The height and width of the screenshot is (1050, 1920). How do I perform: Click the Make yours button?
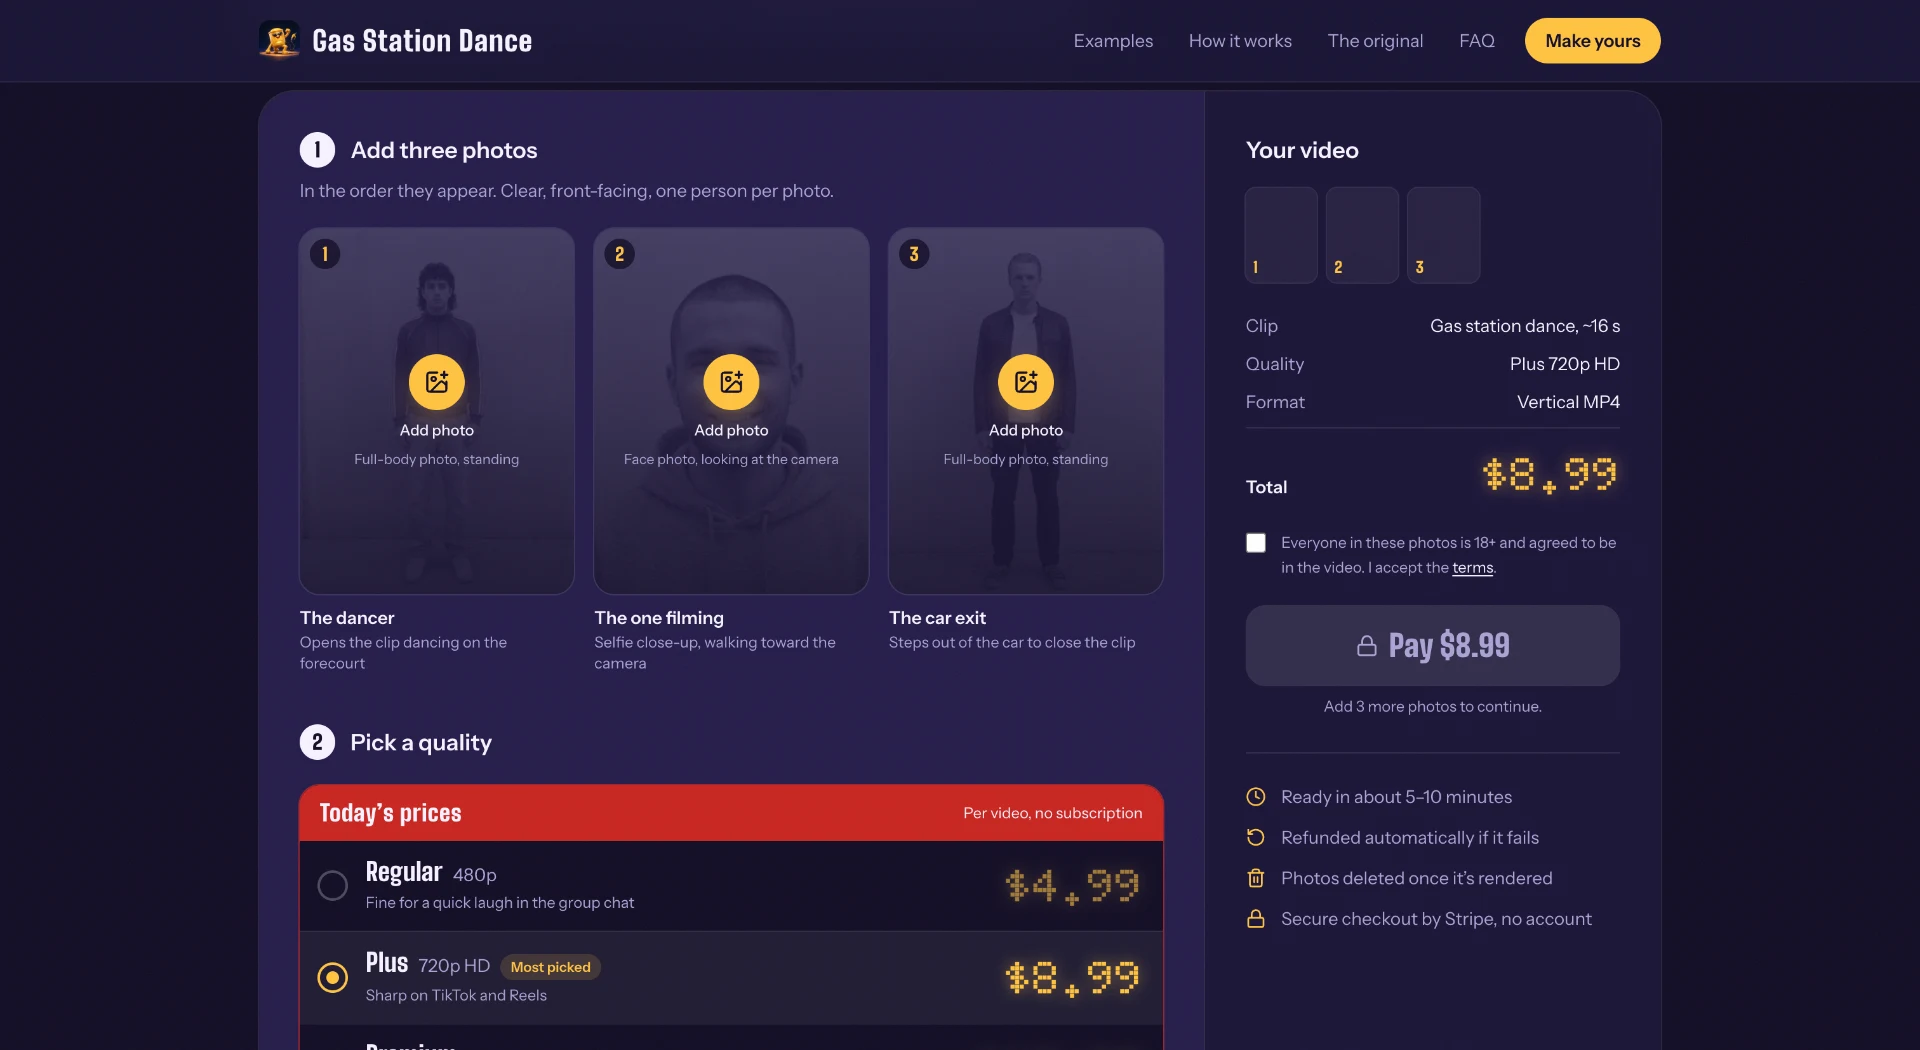pyautogui.click(x=1592, y=41)
